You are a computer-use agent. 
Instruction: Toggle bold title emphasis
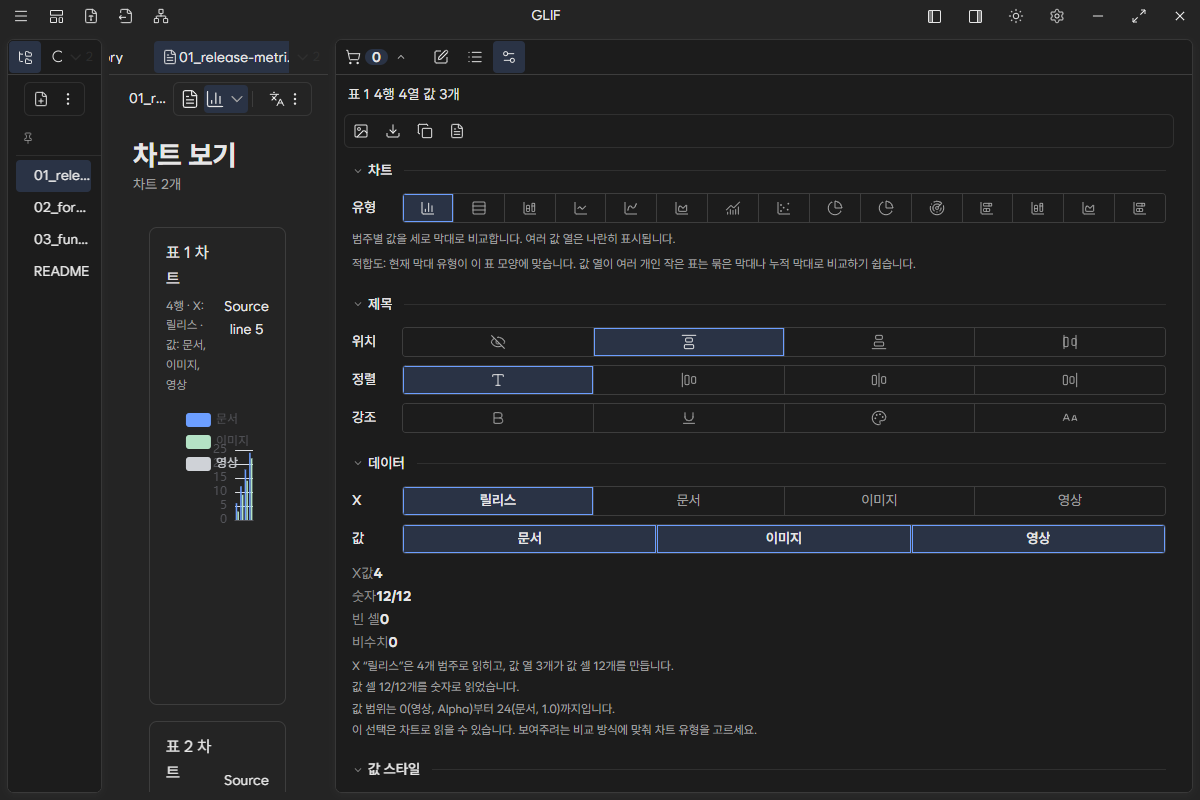point(498,418)
